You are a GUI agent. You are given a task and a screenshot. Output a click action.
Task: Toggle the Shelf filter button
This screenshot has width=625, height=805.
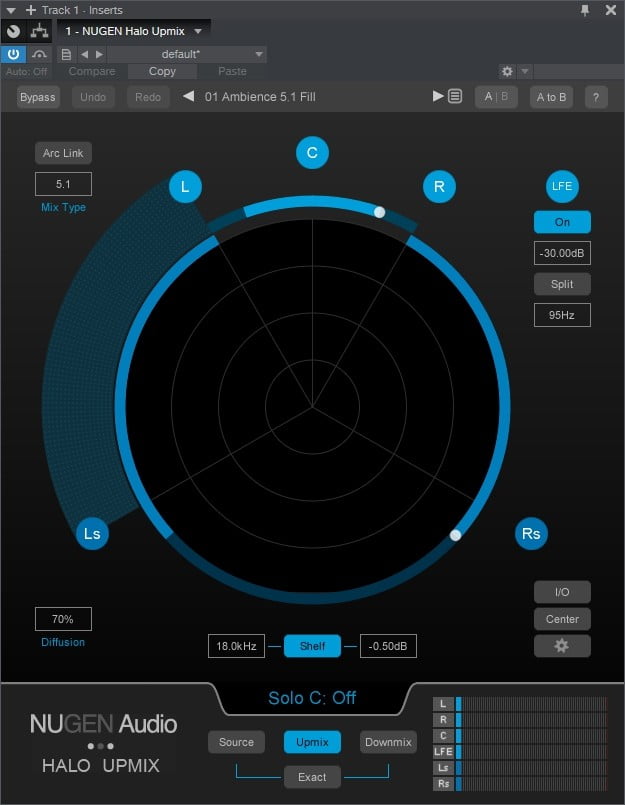click(x=312, y=646)
